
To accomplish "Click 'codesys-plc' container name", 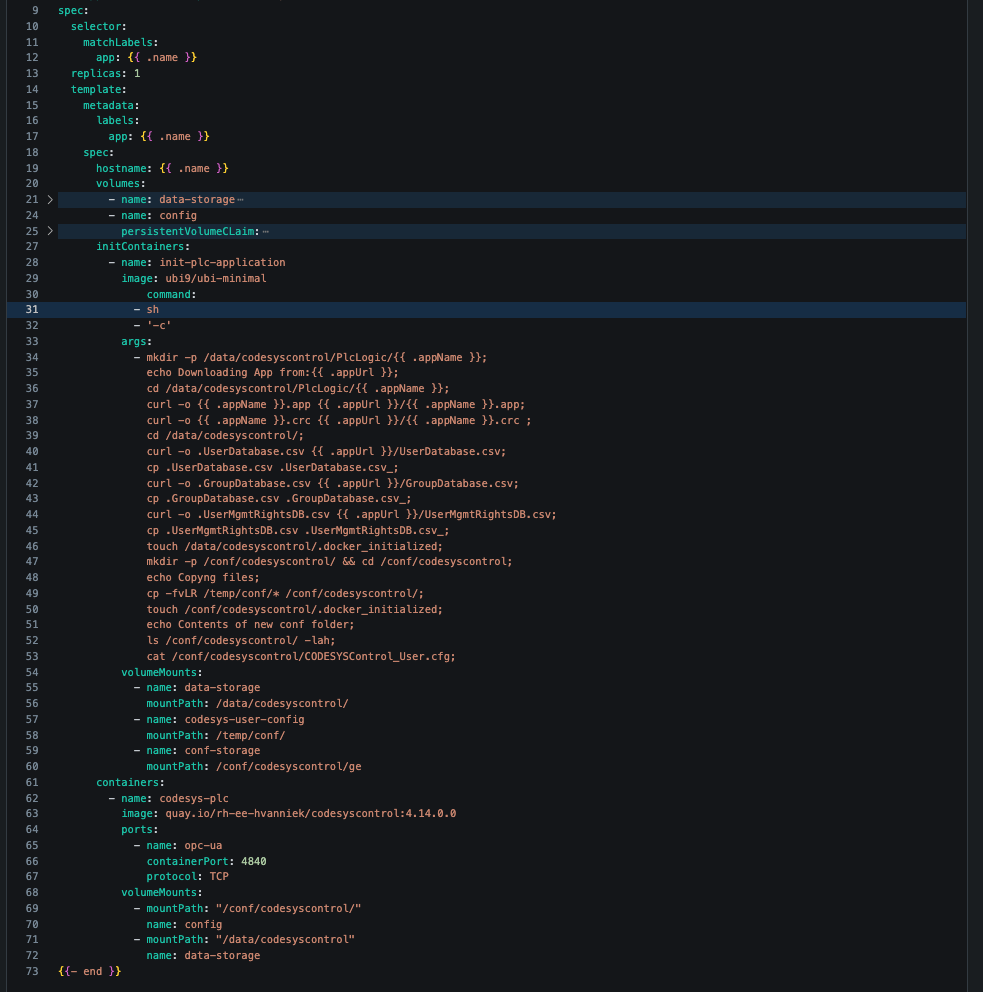I will 194,798.
